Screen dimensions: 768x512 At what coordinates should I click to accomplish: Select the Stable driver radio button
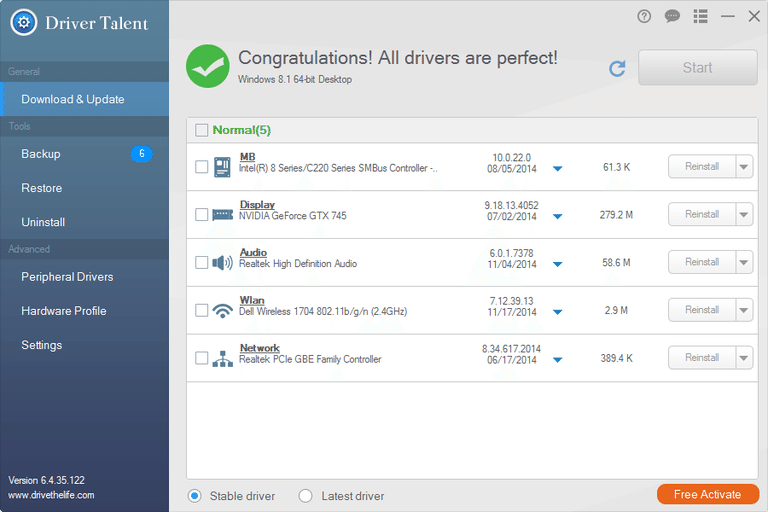[194, 496]
